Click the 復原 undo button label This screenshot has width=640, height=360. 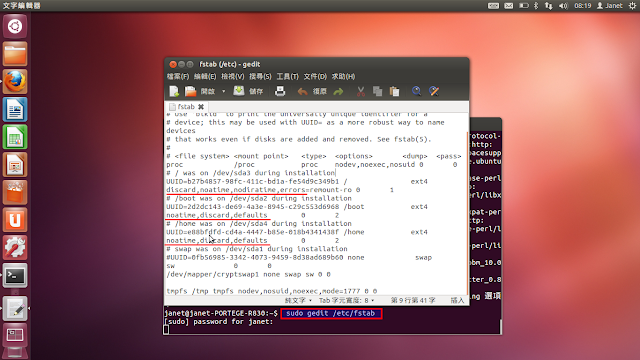click(x=320, y=91)
